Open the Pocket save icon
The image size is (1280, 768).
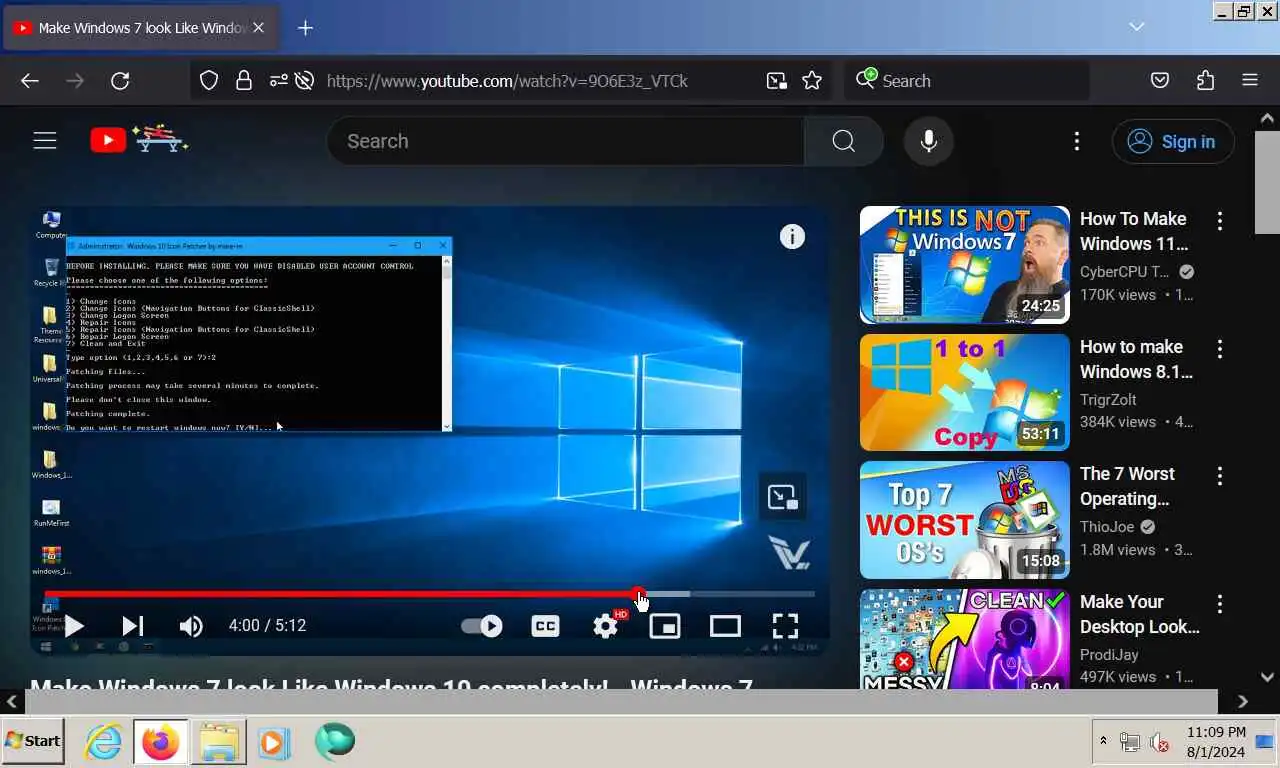[x=1160, y=81]
